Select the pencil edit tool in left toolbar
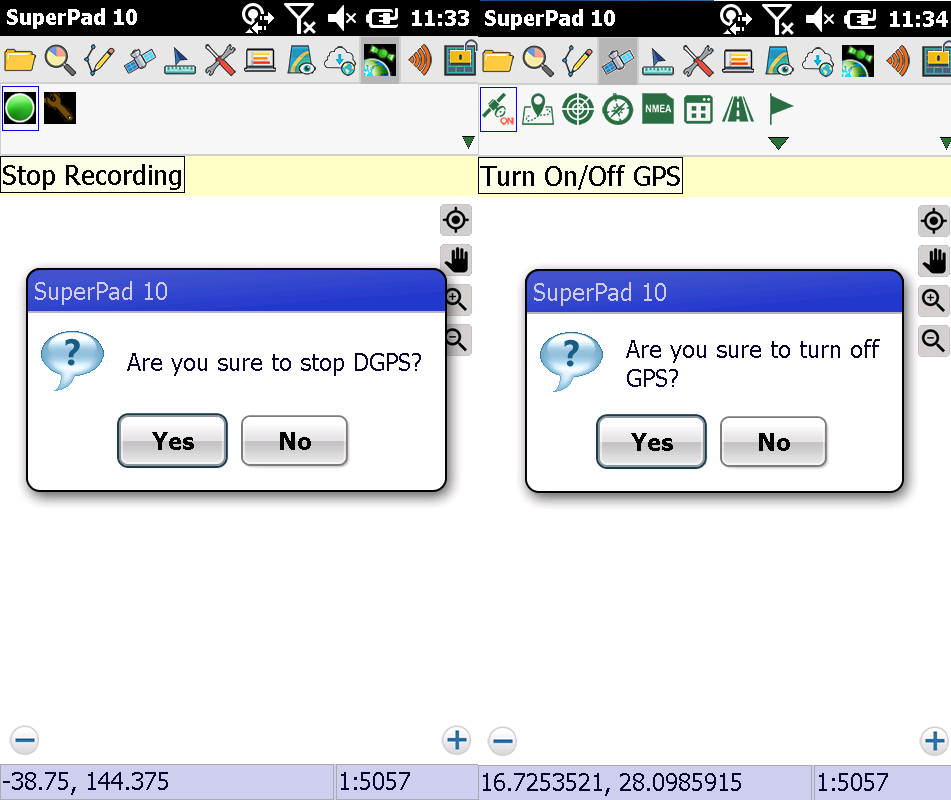The image size is (951, 800). click(99, 60)
